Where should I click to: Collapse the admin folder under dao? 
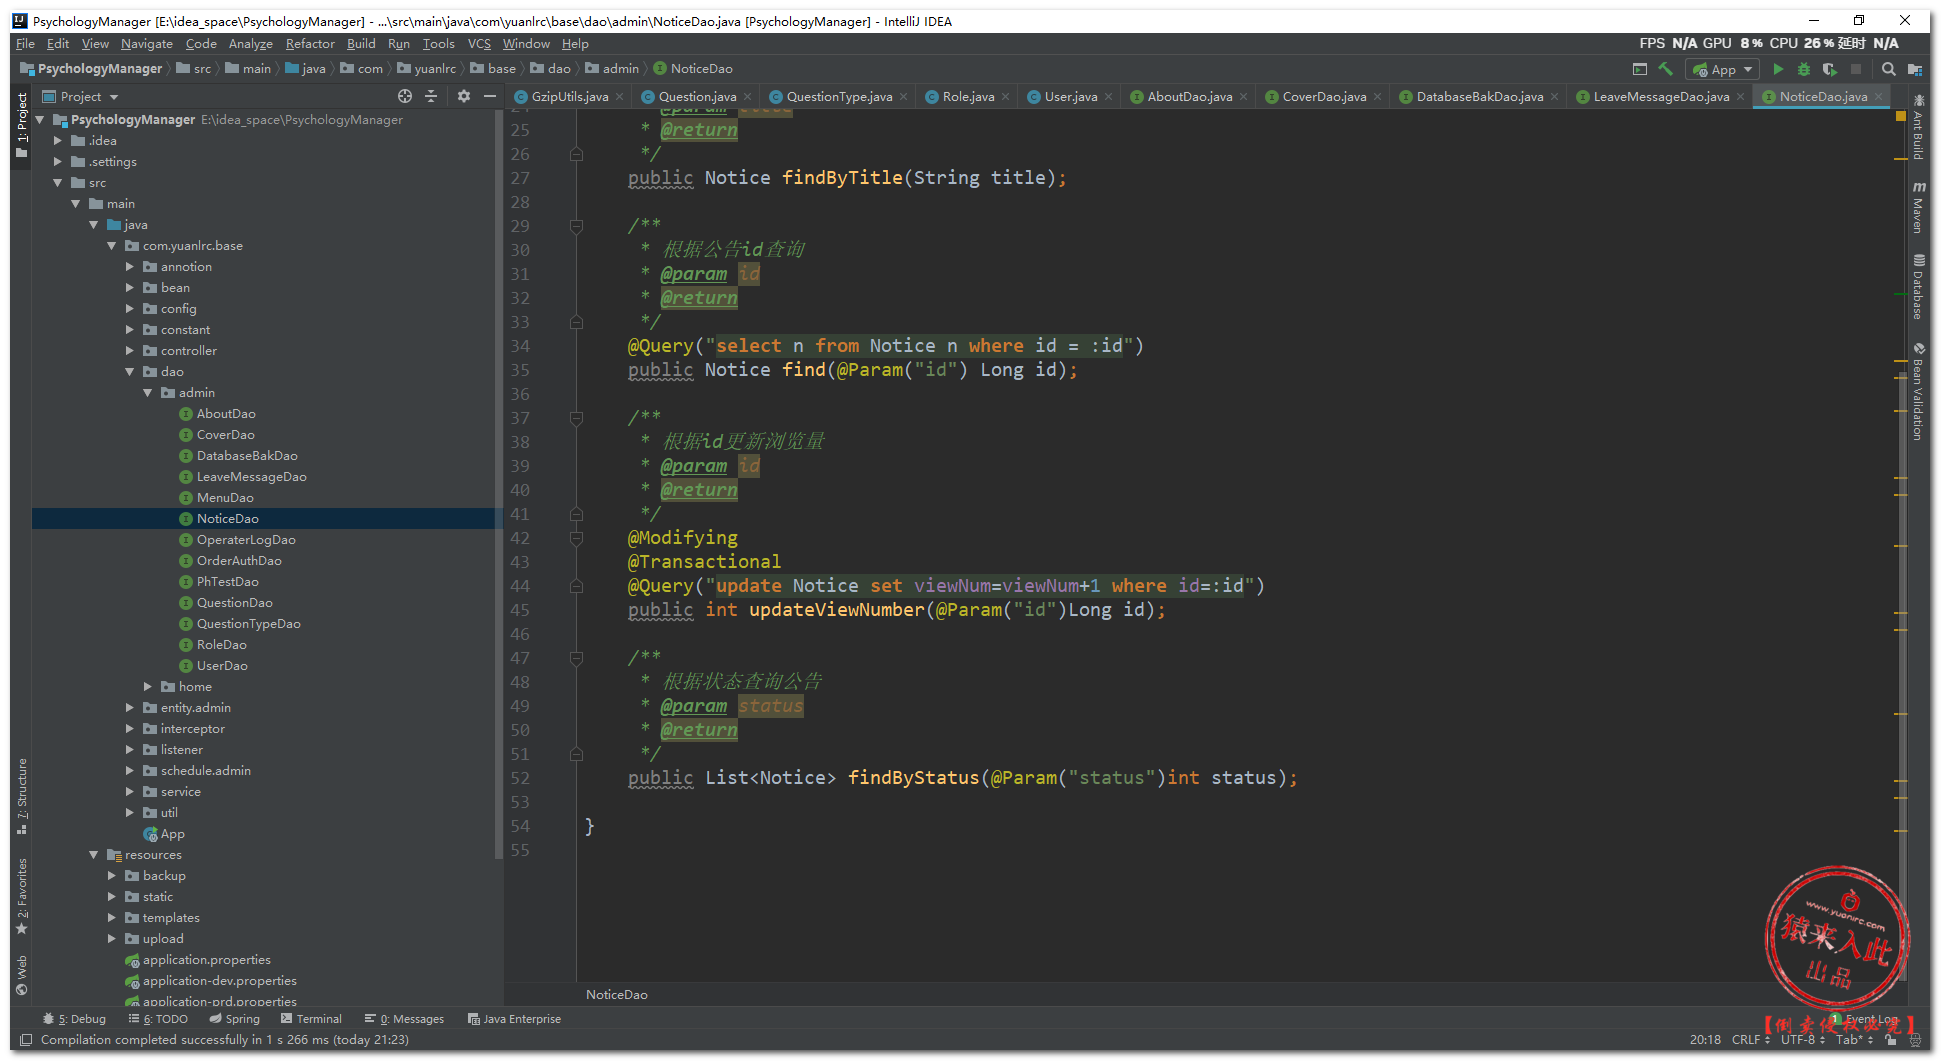point(148,393)
